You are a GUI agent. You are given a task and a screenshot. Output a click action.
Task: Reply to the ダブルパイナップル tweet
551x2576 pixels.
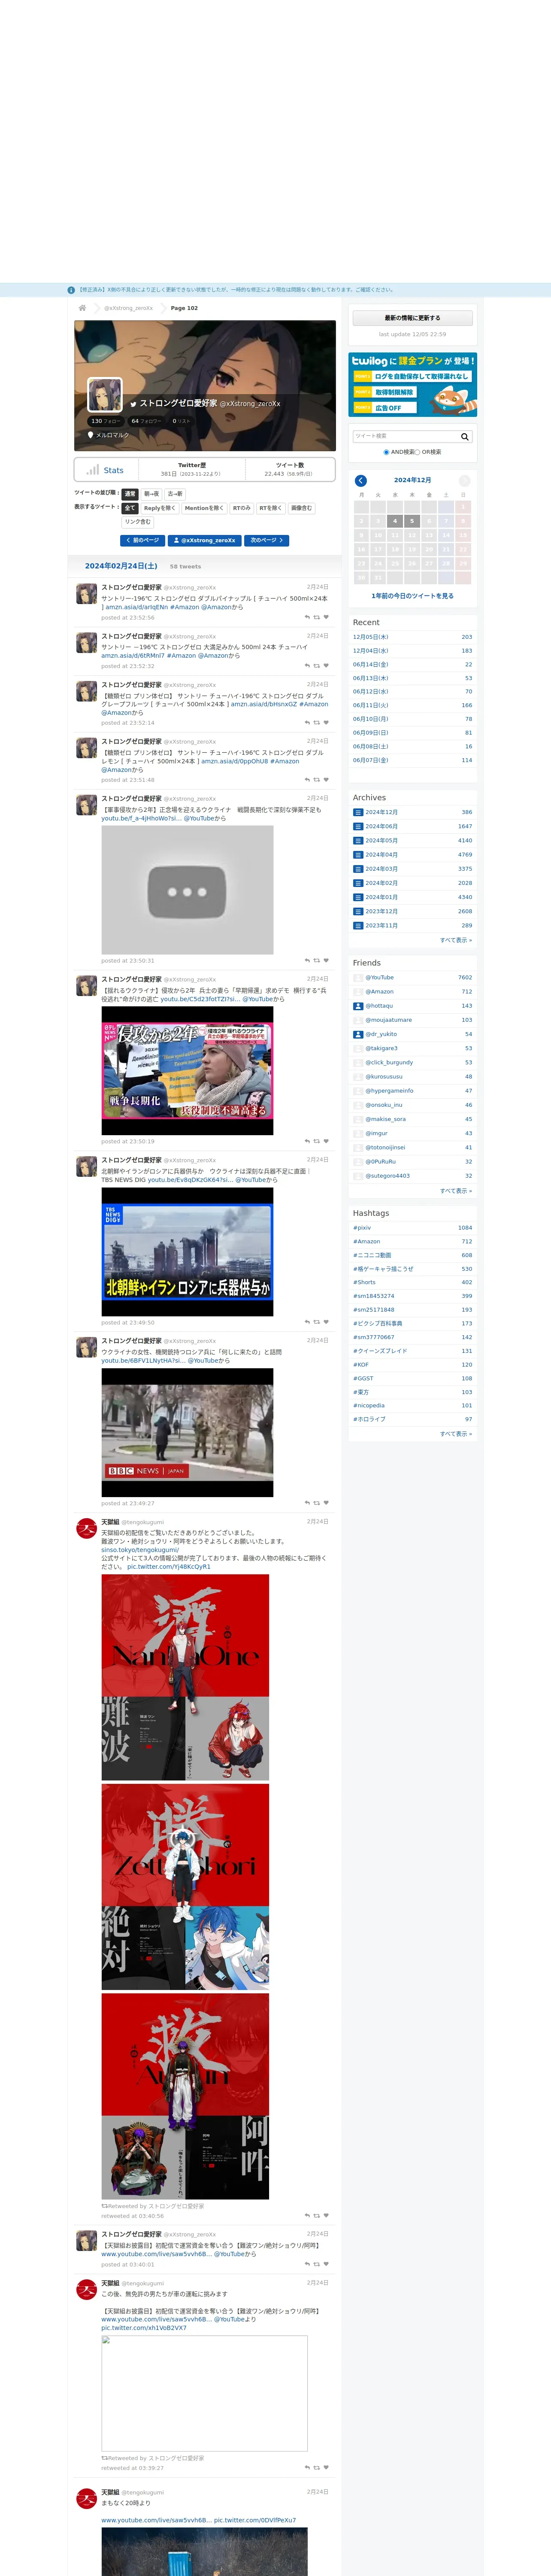click(307, 617)
